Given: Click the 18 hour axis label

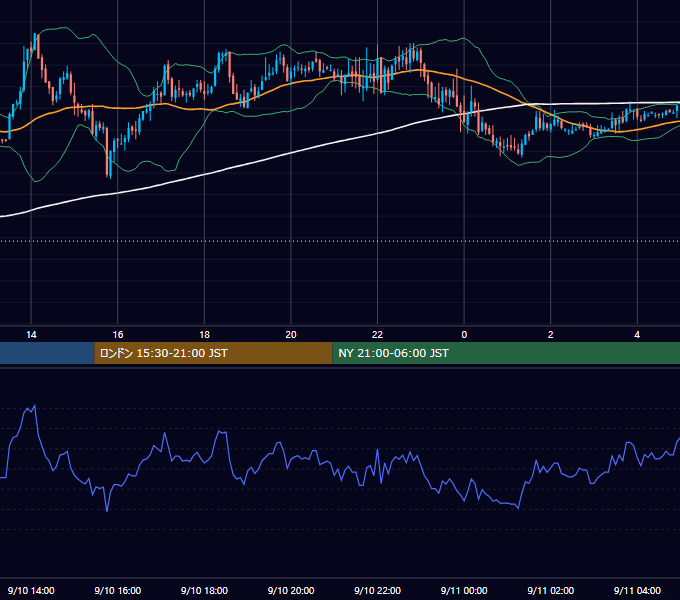Looking at the screenshot, I should point(204,335).
